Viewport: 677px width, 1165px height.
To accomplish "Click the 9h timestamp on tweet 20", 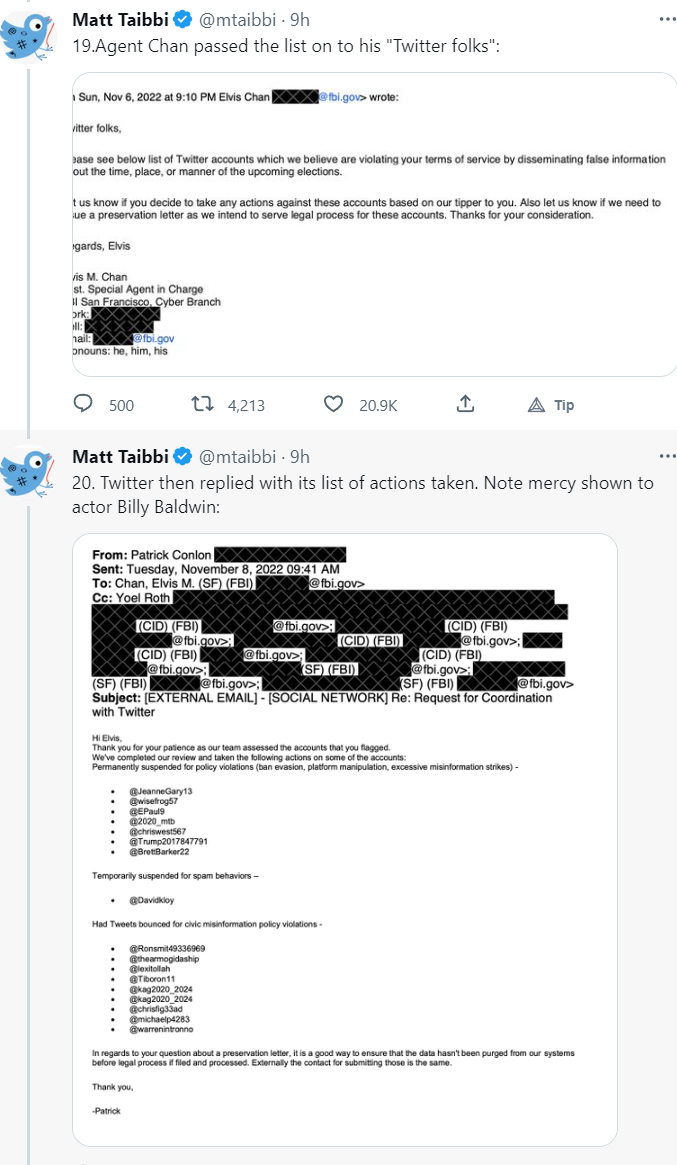I will point(300,457).
